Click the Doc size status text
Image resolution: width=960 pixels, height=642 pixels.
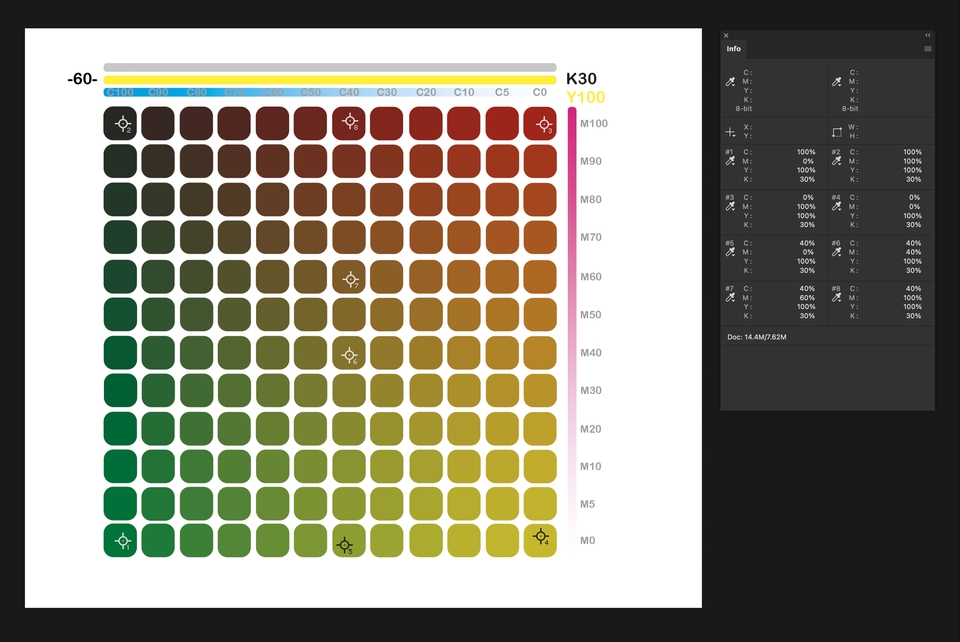757,337
